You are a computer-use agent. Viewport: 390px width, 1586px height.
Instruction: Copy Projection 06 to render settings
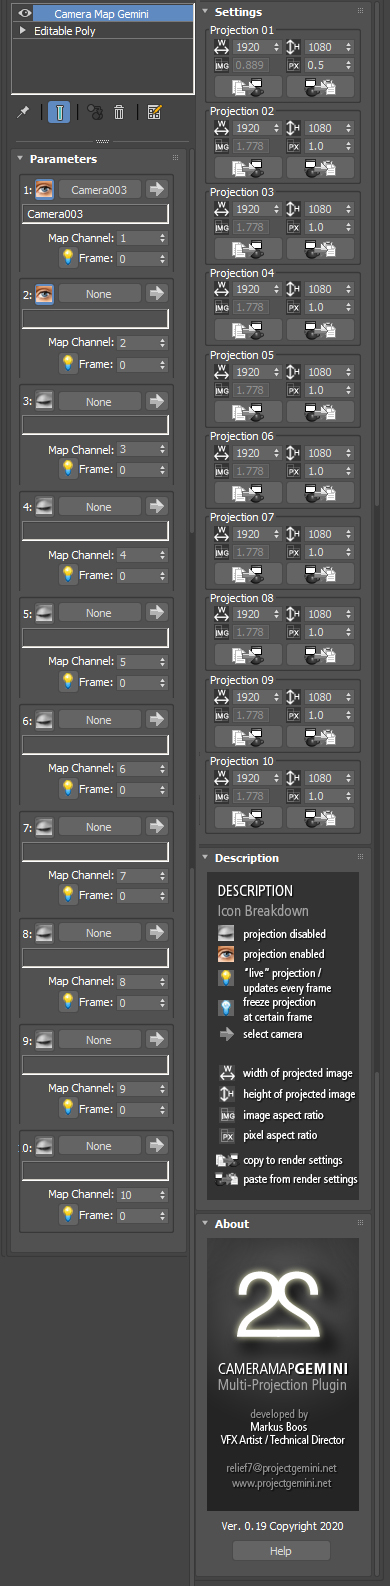click(x=248, y=493)
